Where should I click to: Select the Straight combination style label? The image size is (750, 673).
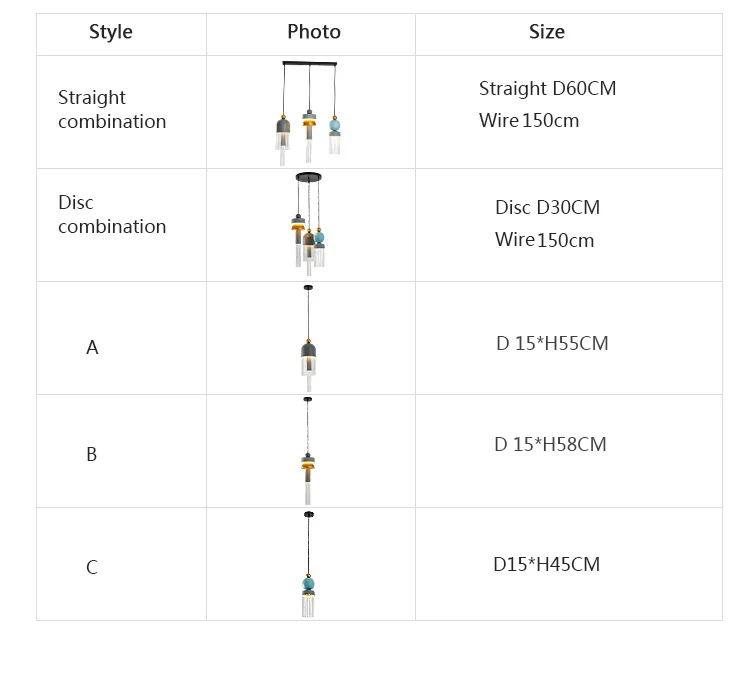[x=112, y=110]
